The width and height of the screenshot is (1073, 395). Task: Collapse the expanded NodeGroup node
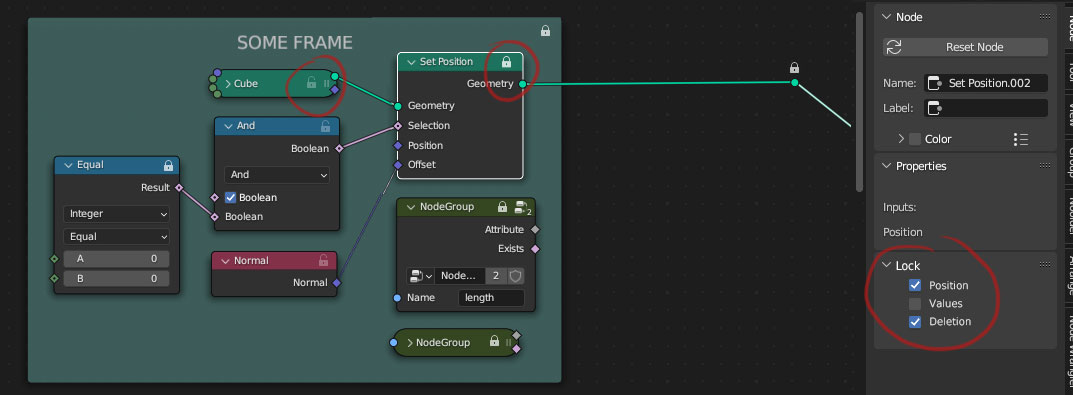pyautogui.click(x=411, y=207)
